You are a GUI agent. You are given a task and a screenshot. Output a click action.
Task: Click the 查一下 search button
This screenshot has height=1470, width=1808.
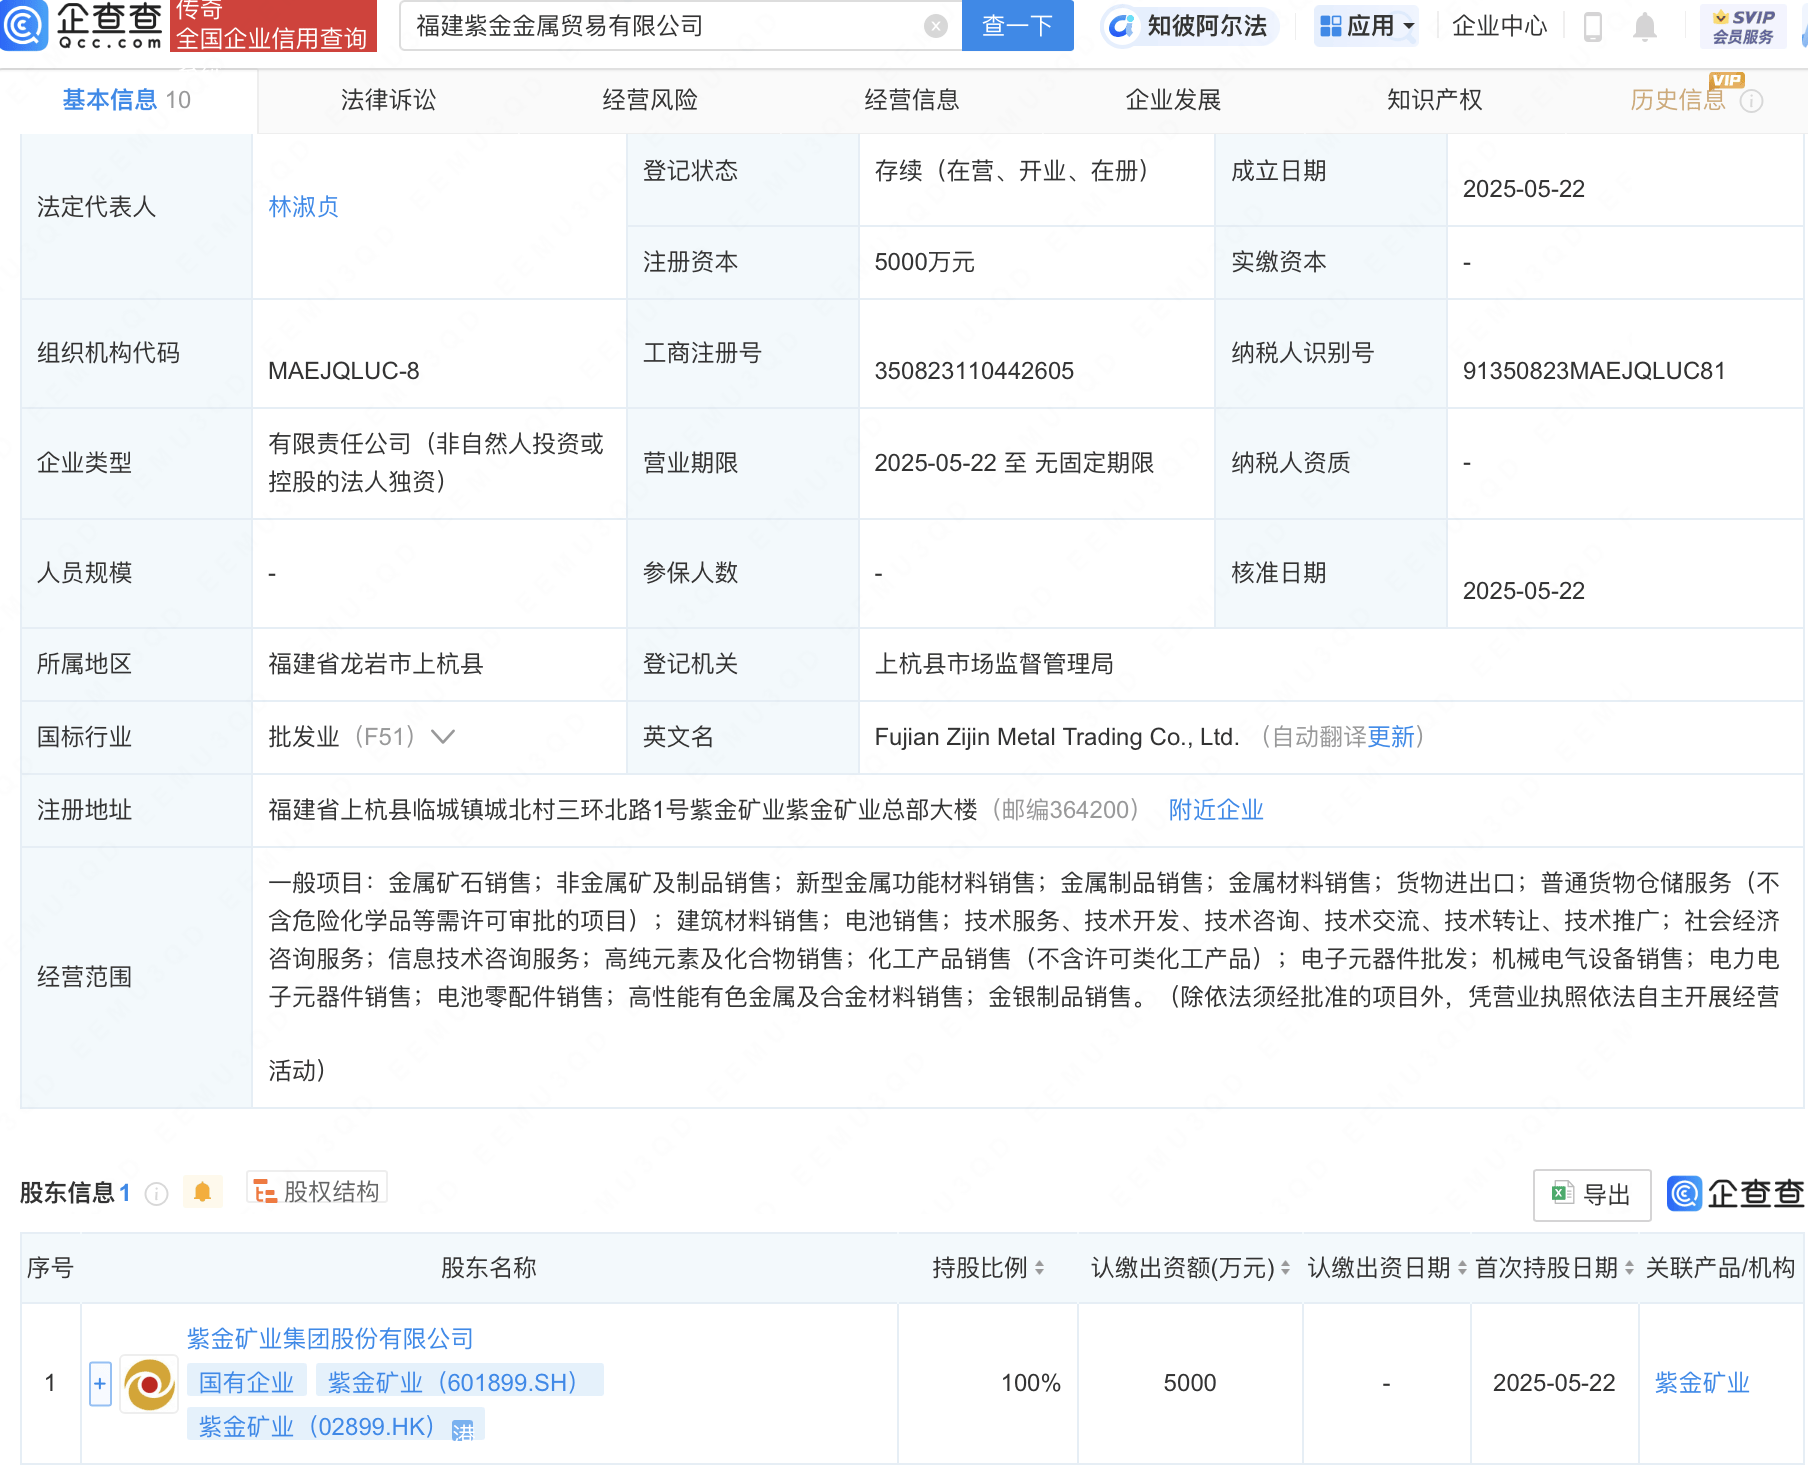(x=1017, y=26)
